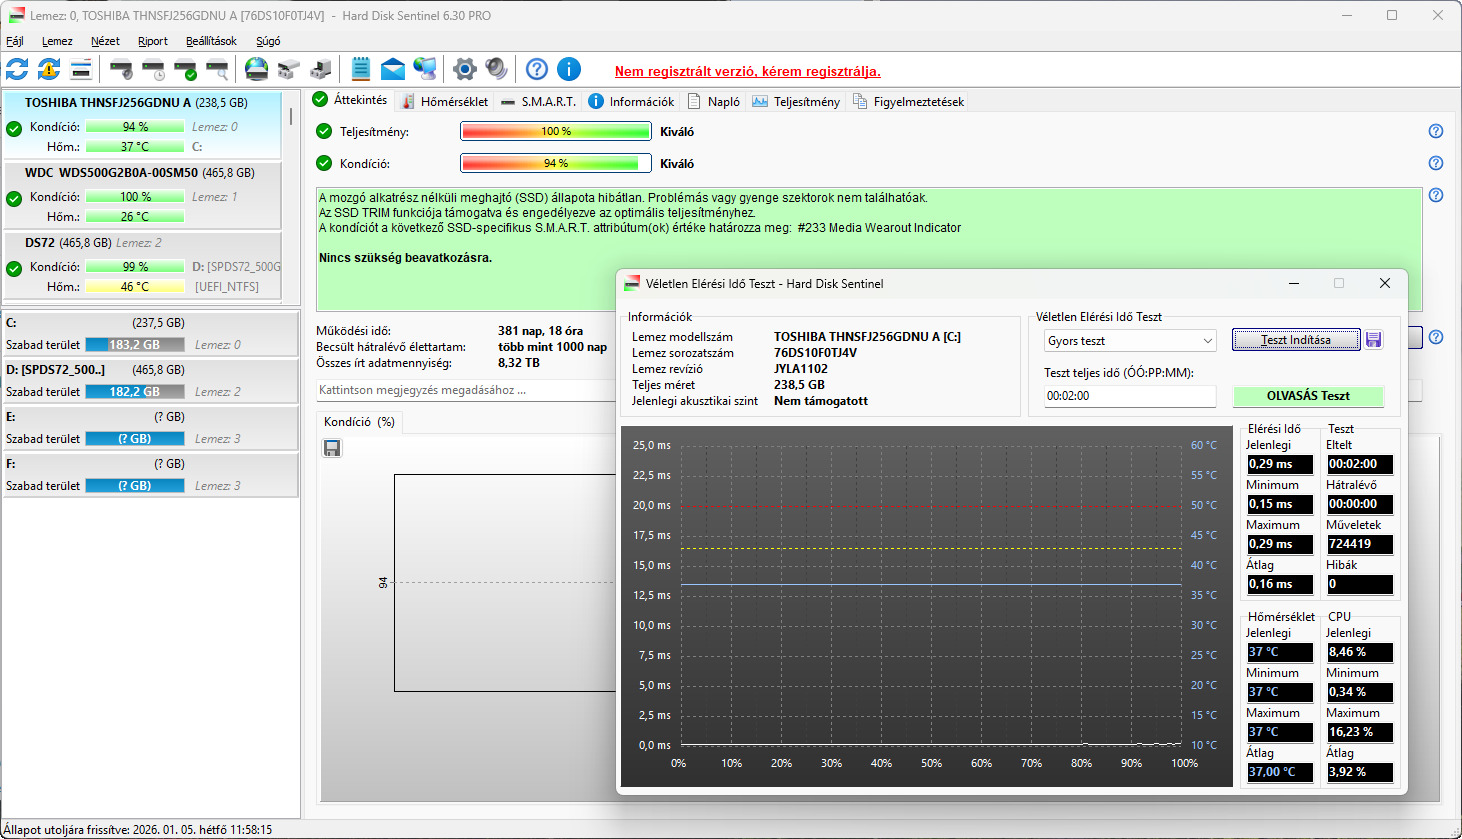Open the Nézet menu

point(105,41)
